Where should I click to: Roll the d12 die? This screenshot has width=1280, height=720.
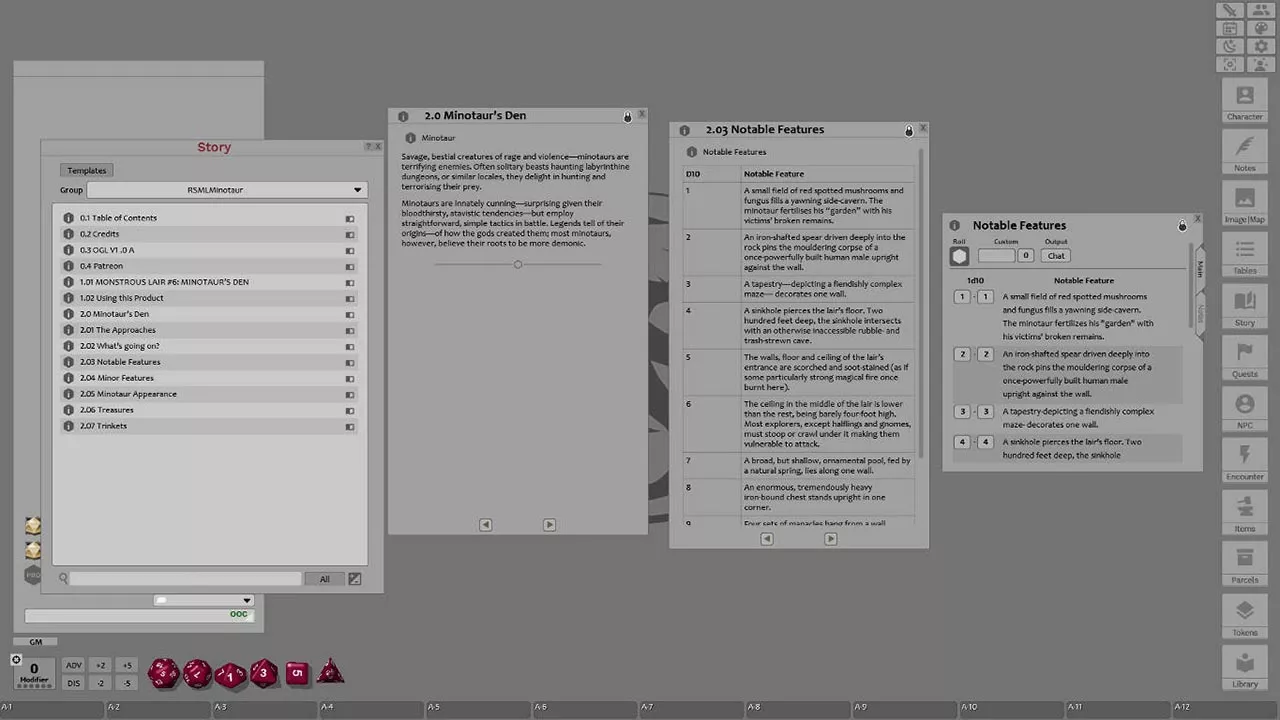(197, 673)
